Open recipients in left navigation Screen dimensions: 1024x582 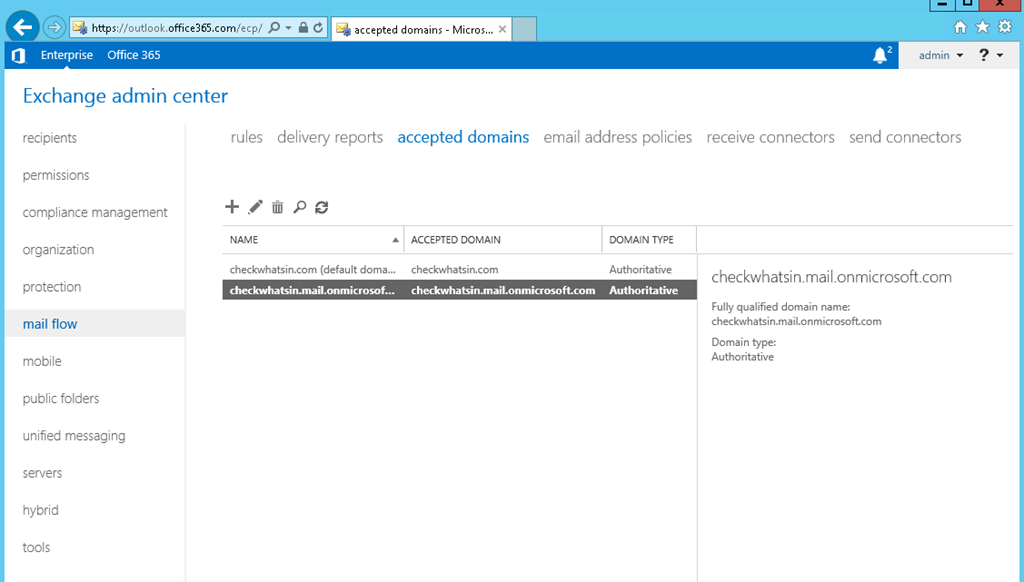tap(50, 138)
